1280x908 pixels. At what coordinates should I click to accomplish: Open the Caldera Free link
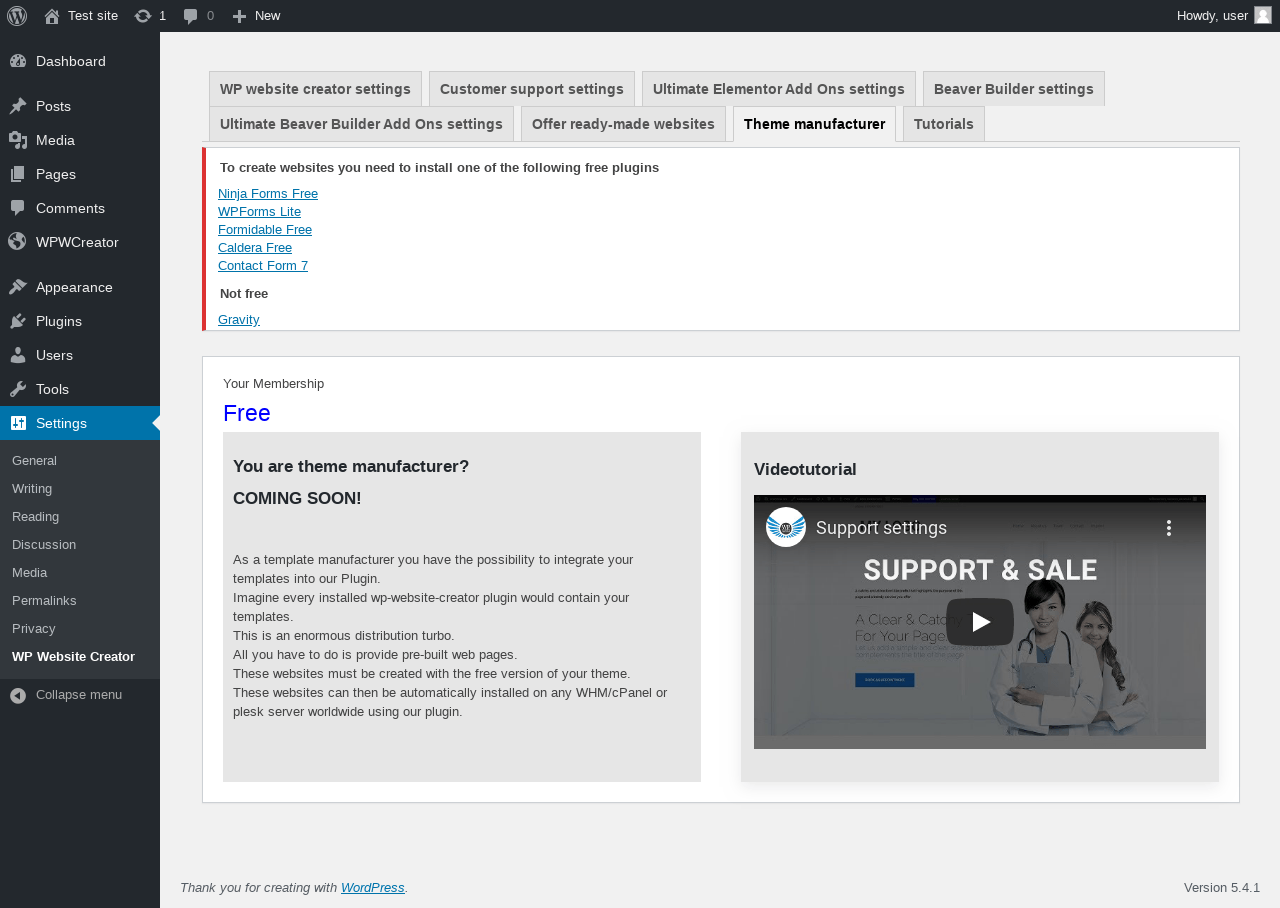255,248
